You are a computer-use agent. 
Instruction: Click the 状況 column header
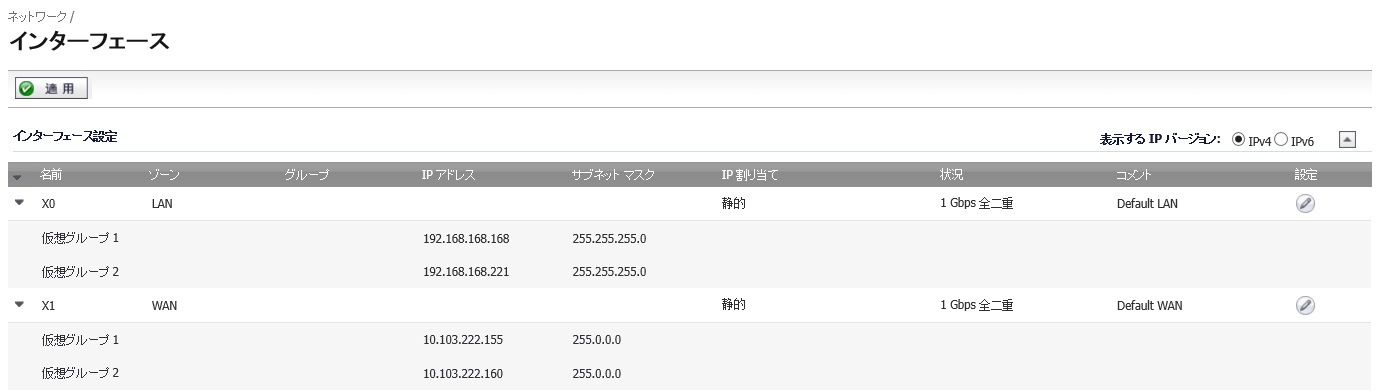click(x=951, y=175)
